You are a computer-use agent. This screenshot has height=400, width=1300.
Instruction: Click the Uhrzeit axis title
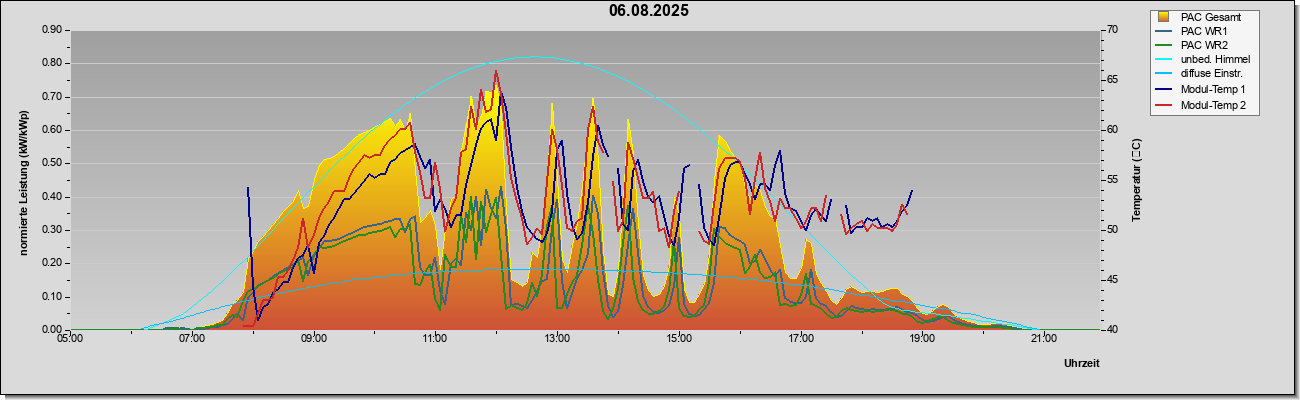tap(1081, 363)
